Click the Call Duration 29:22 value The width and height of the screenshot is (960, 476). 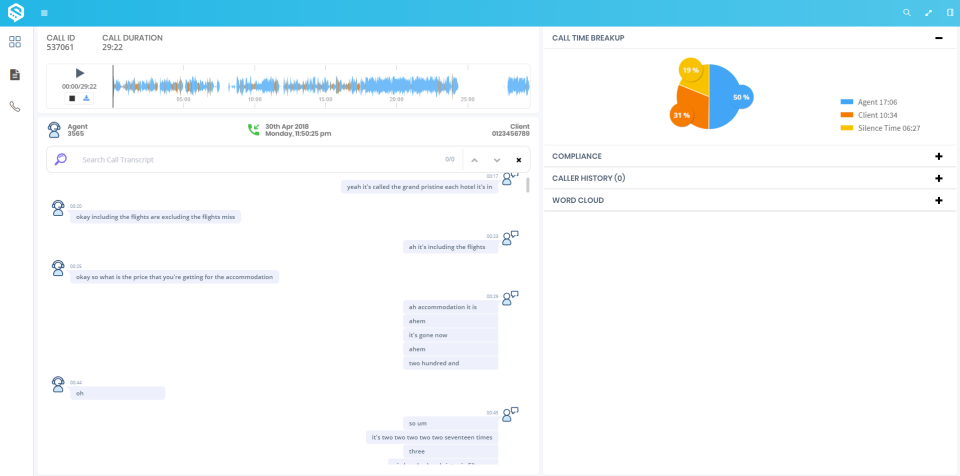113,47
